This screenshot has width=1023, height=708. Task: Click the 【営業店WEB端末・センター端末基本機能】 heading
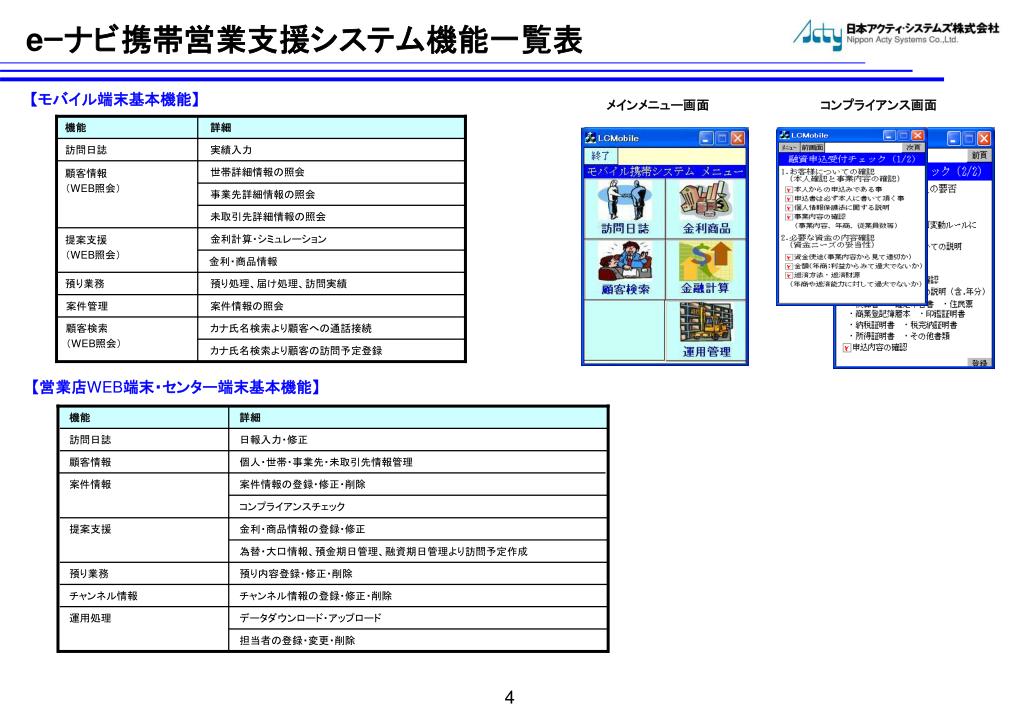pos(174,388)
